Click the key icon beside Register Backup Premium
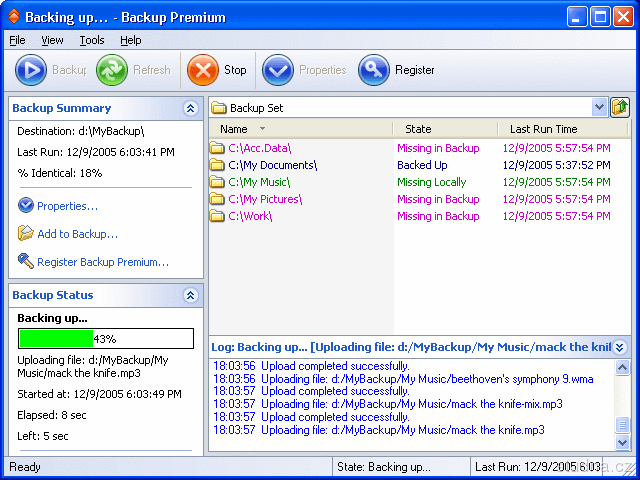Screen dimensions: 640x480 click(26, 261)
